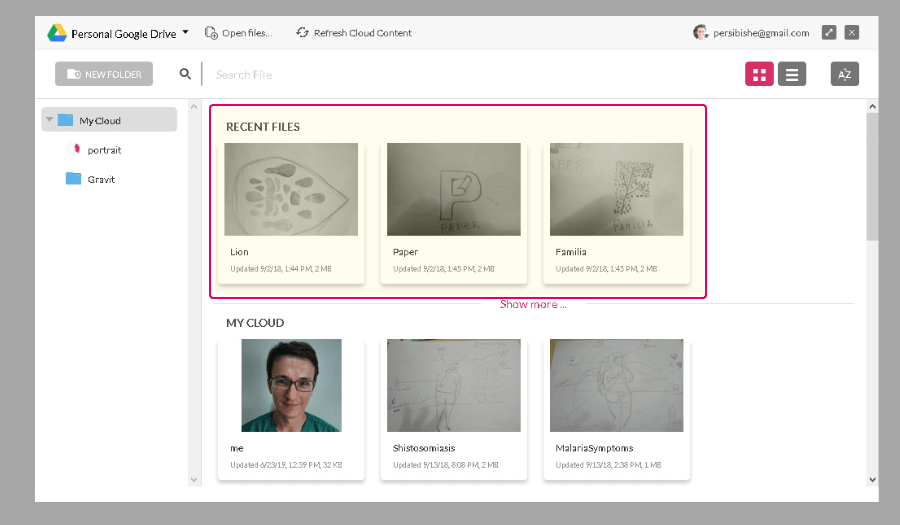Image resolution: width=900 pixels, height=525 pixels.
Task: Click the Gravit folder icon
Action: pyautogui.click(x=73, y=178)
